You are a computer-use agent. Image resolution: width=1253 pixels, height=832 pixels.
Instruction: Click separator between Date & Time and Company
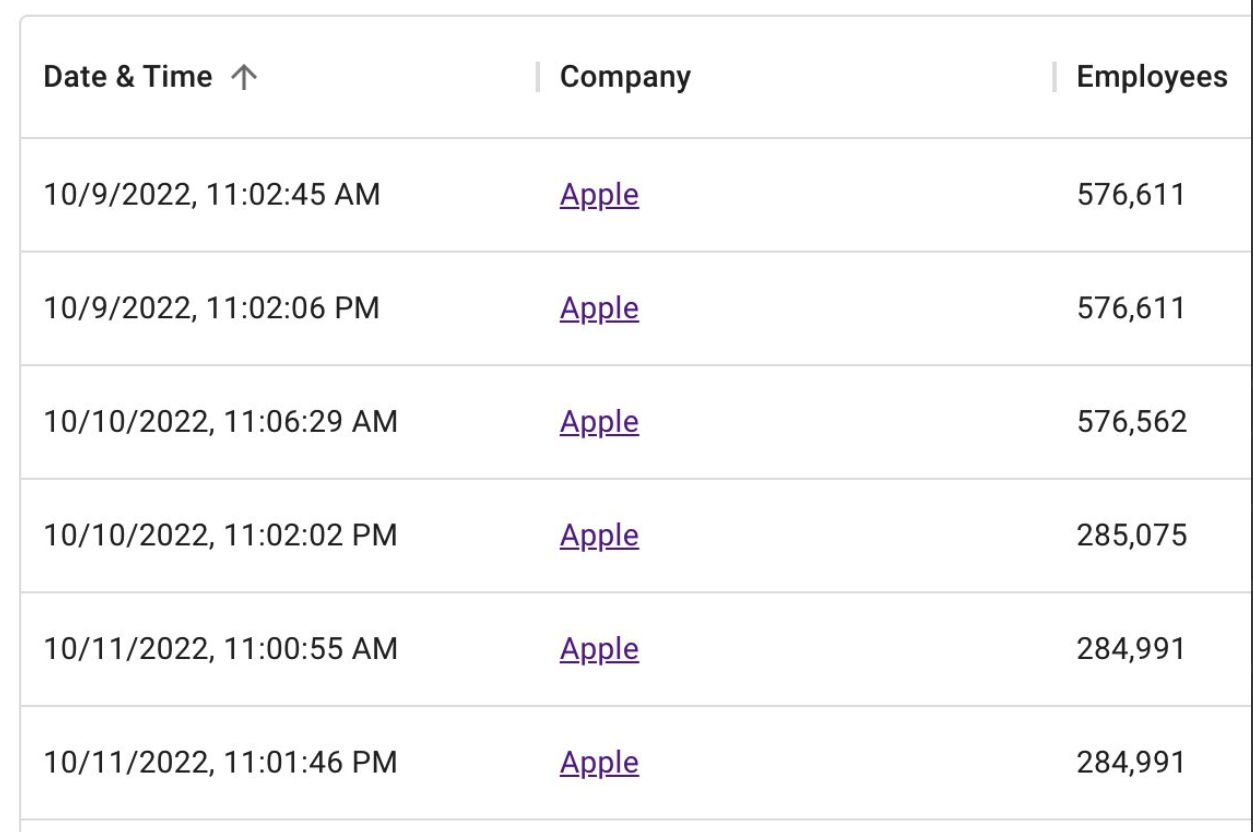[x=538, y=77]
